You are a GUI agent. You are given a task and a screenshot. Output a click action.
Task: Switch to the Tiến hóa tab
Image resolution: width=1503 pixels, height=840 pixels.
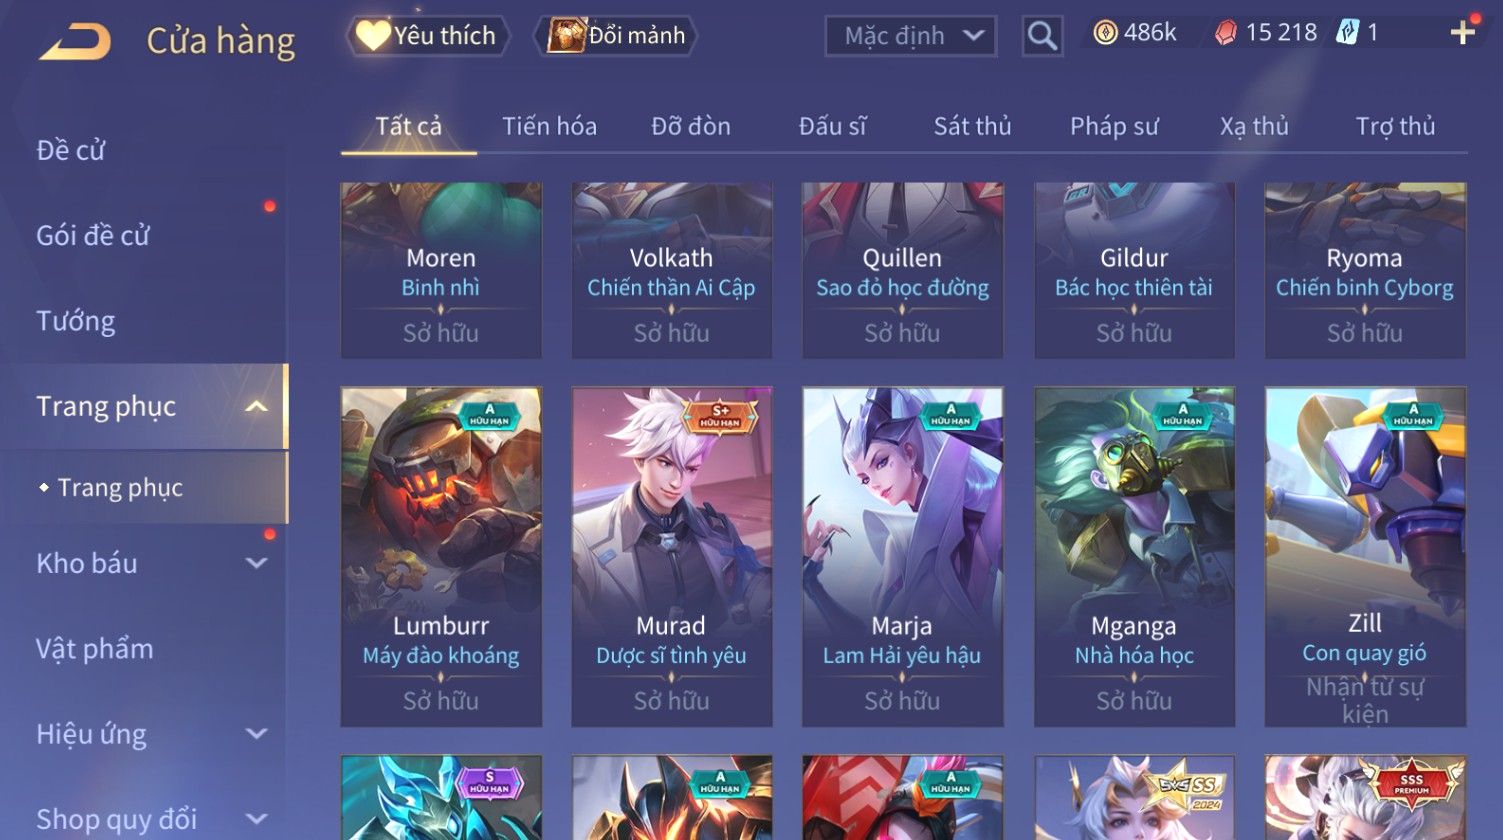(549, 126)
